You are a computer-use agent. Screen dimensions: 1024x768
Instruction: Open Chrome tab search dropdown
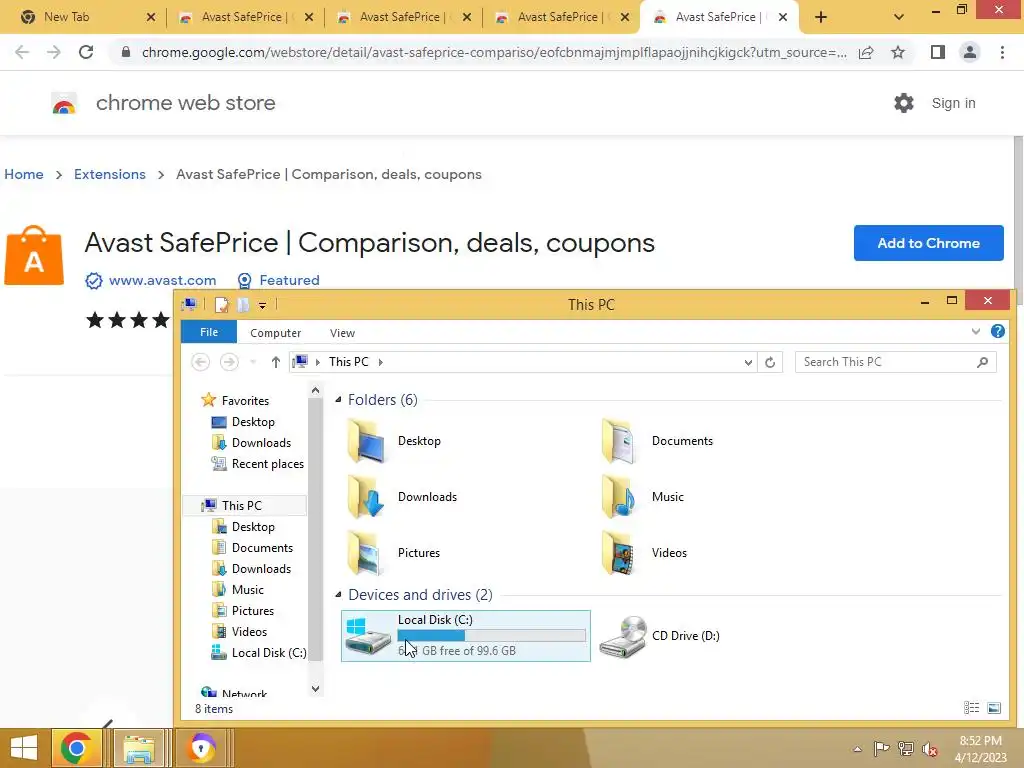[x=899, y=17]
